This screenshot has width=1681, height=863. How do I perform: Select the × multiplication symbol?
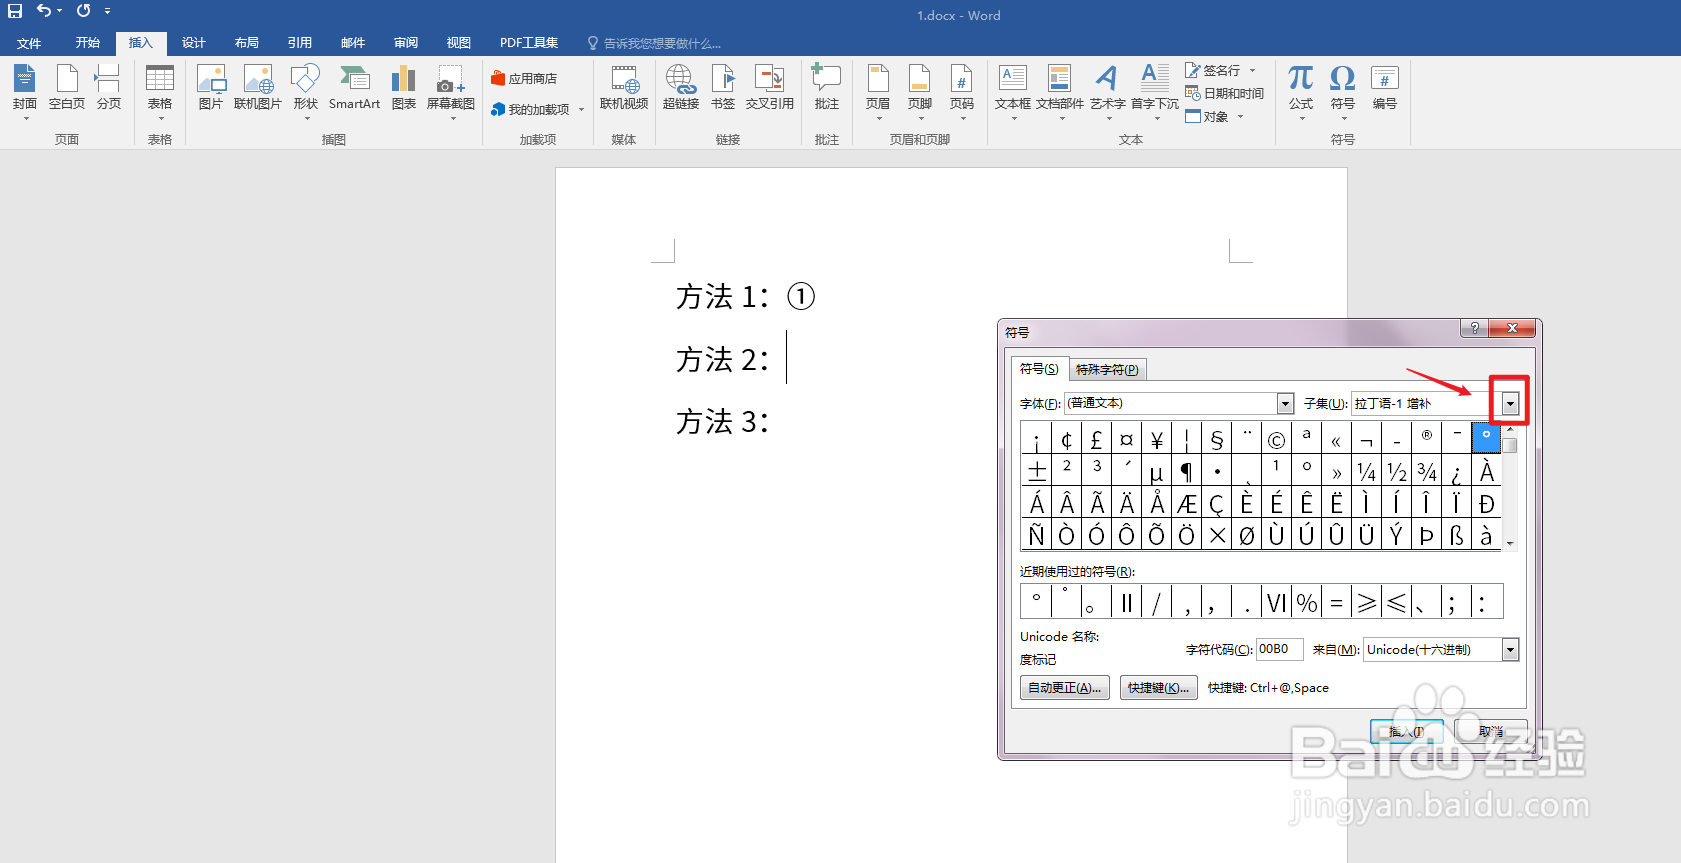[1217, 535]
